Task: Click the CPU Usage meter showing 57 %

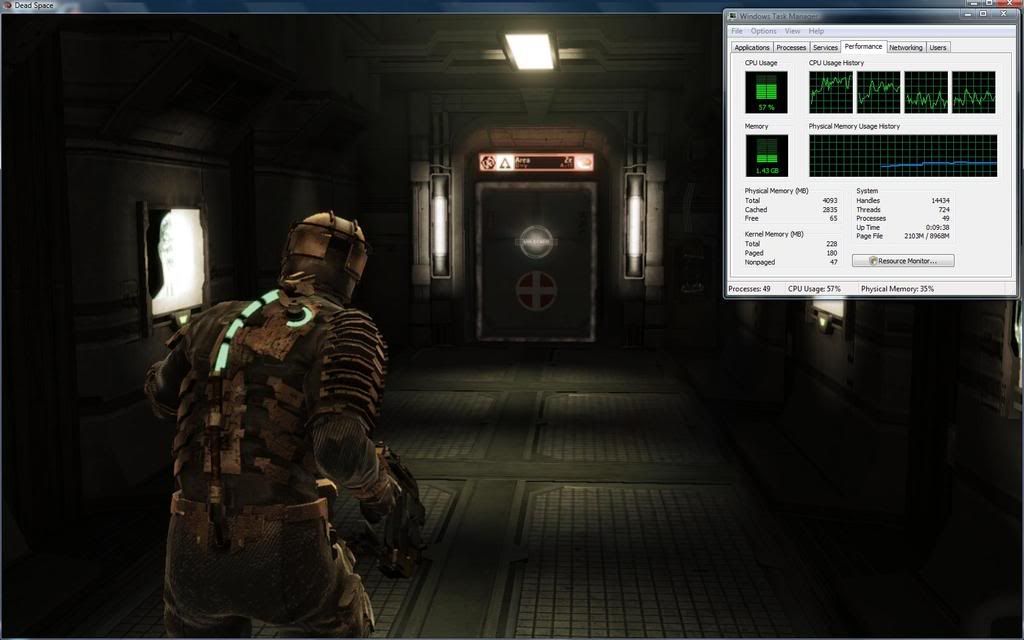Action: coord(766,92)
